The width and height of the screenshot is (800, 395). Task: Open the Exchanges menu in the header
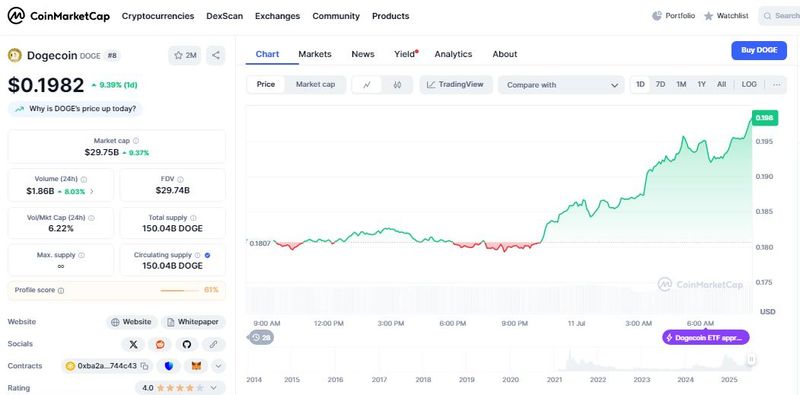[x=278, y=16]
